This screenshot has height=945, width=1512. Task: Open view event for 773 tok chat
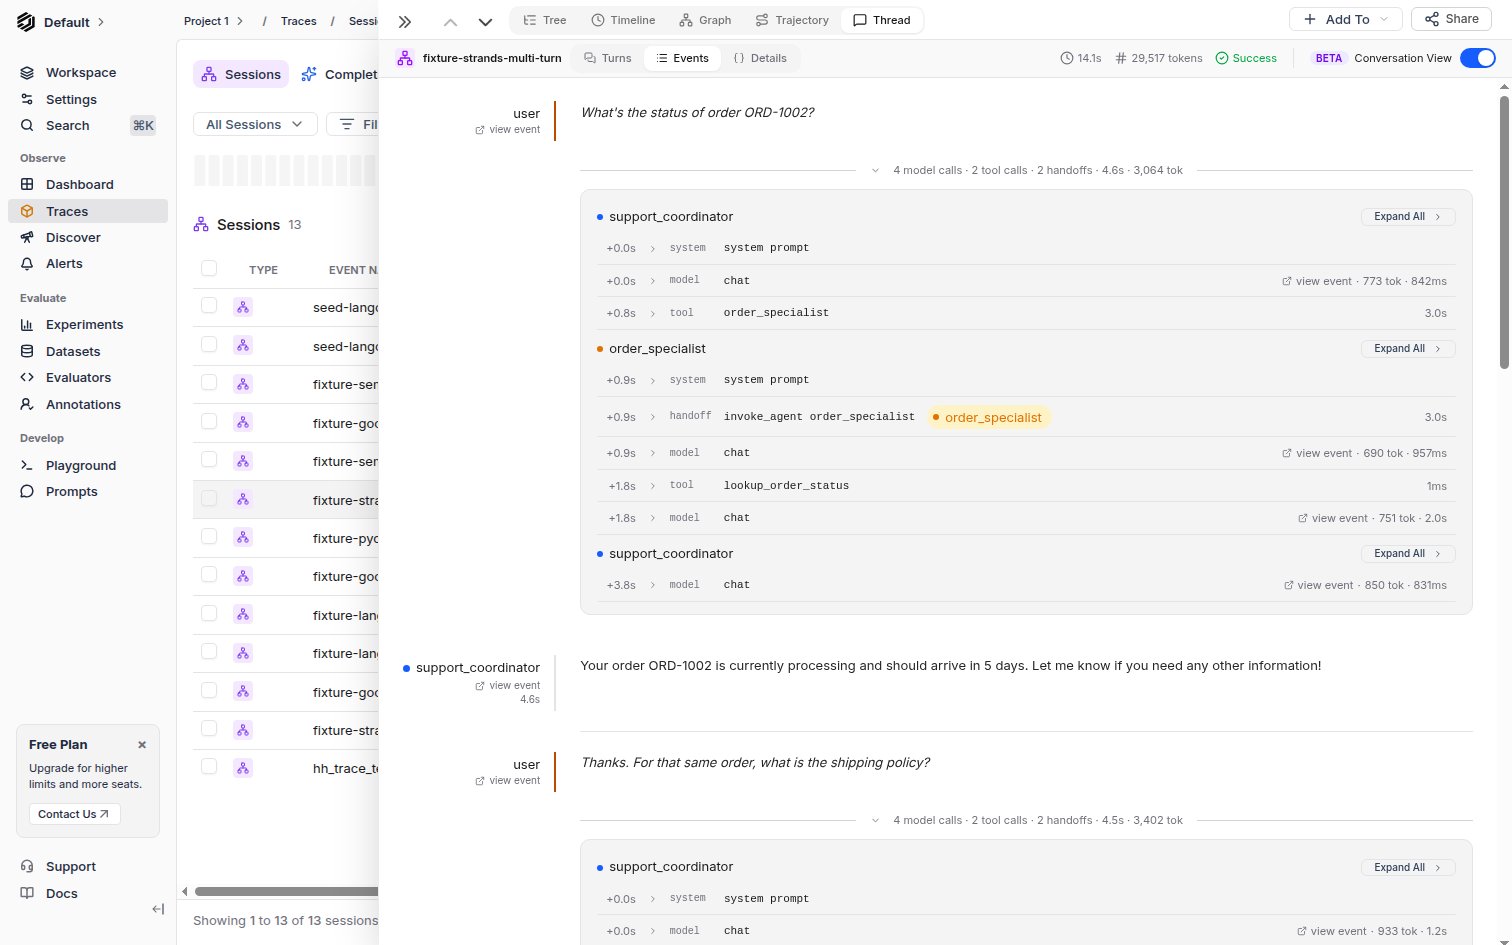point(1317,281)
